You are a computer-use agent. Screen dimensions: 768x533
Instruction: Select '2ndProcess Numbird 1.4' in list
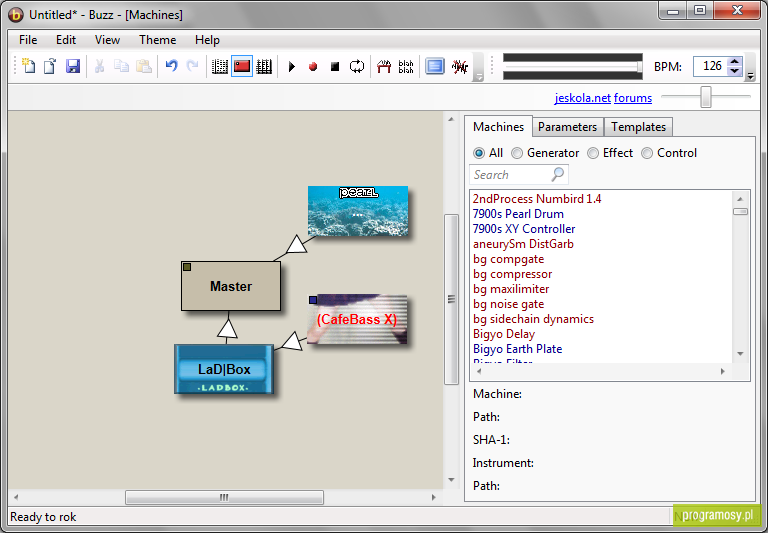(x=537, y=199)
